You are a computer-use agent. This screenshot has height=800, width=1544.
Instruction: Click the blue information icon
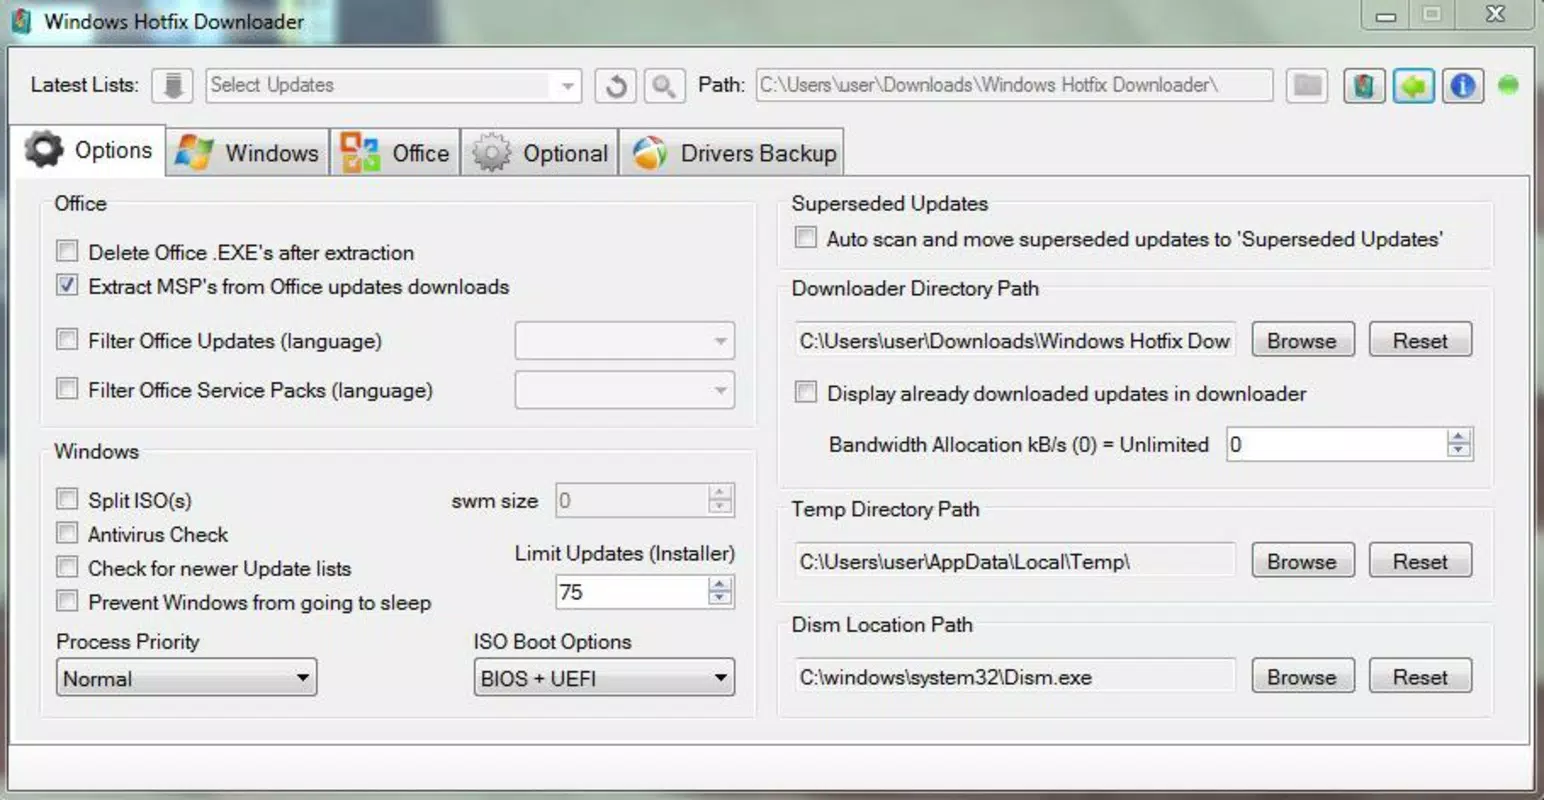coord(1462,86)
